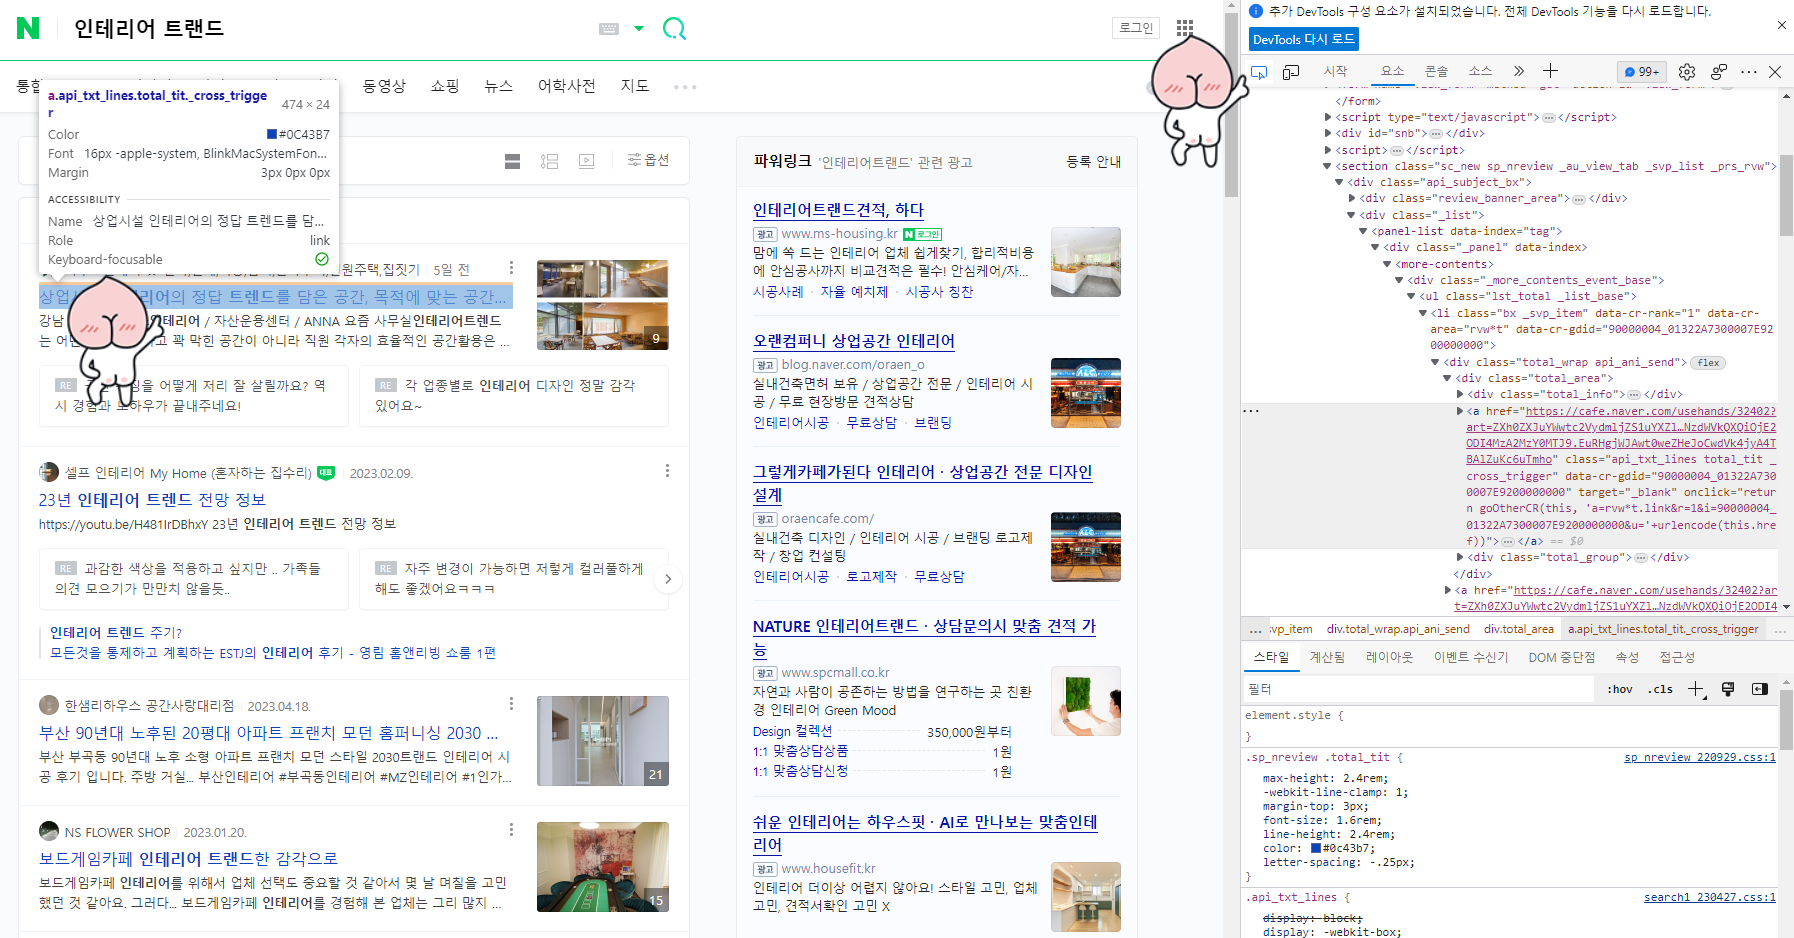Show more DevTools tabs with the chevron
This screenshot has width=1794, height=938.
point(1519,71)
